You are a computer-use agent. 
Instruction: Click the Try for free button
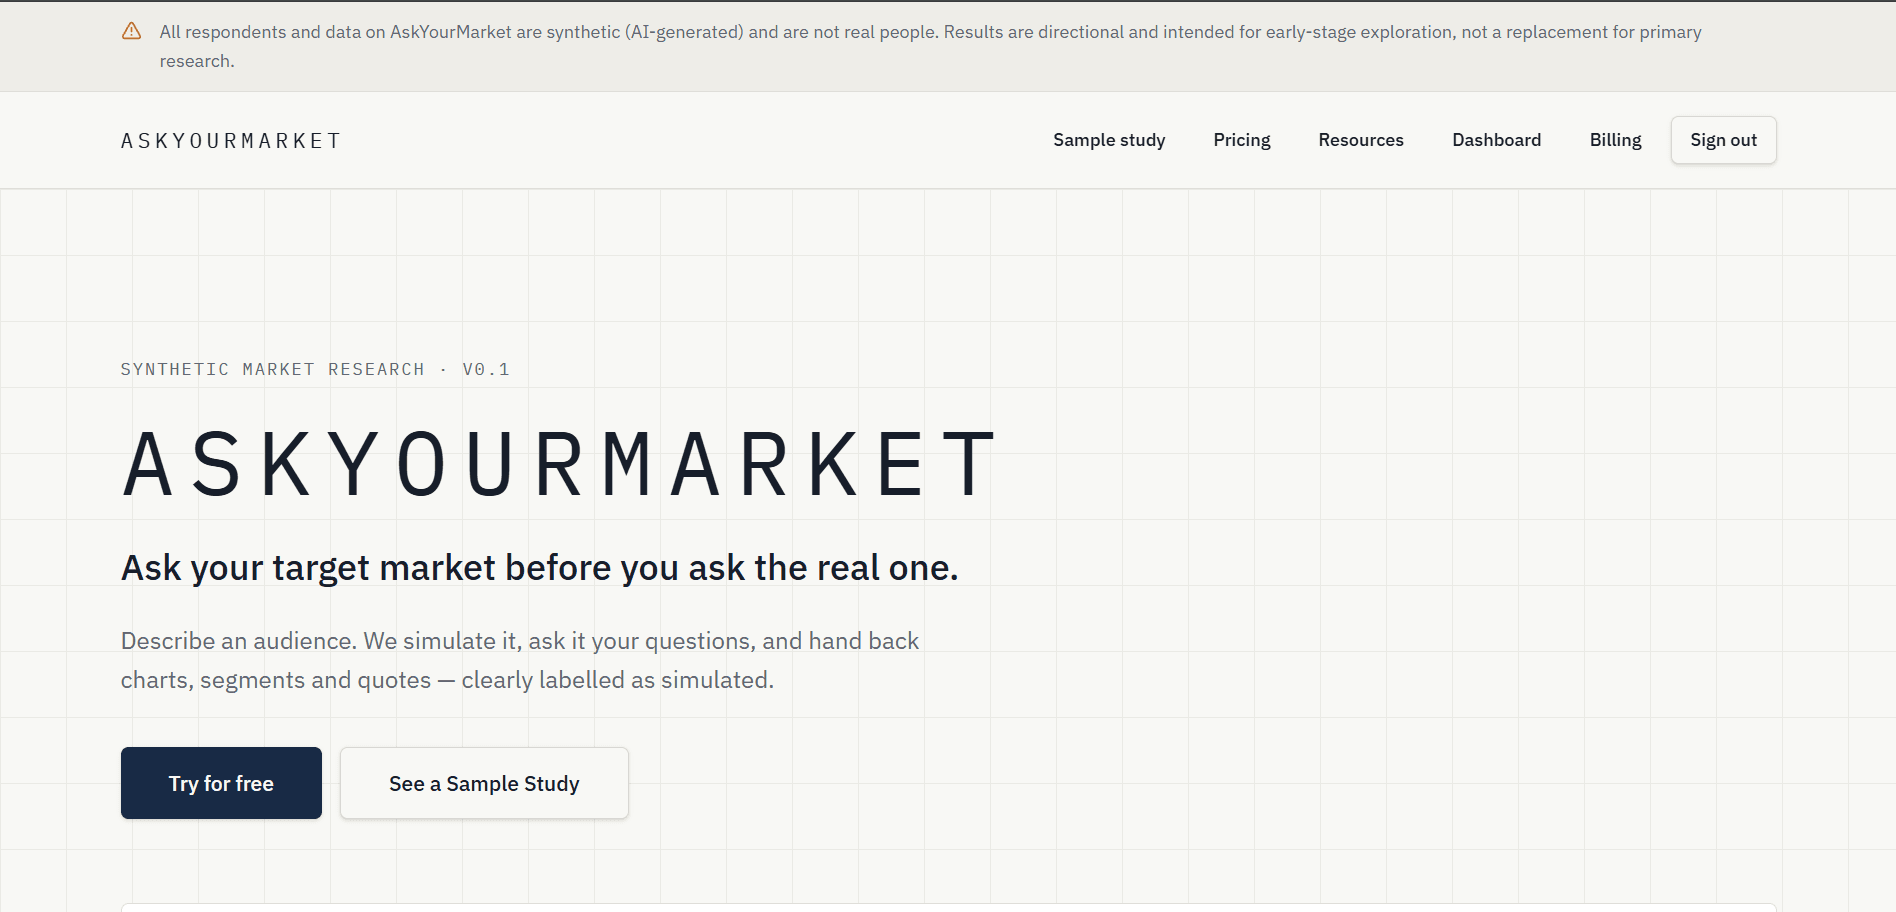(221, 783)
